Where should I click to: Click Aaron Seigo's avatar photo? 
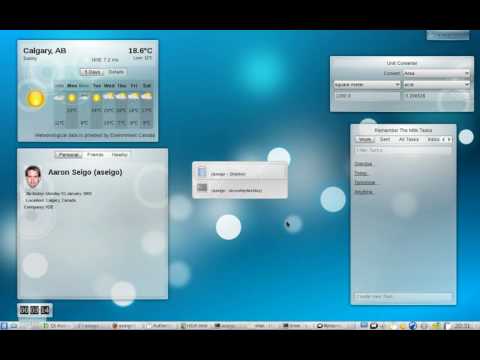[x=33, y=176]
